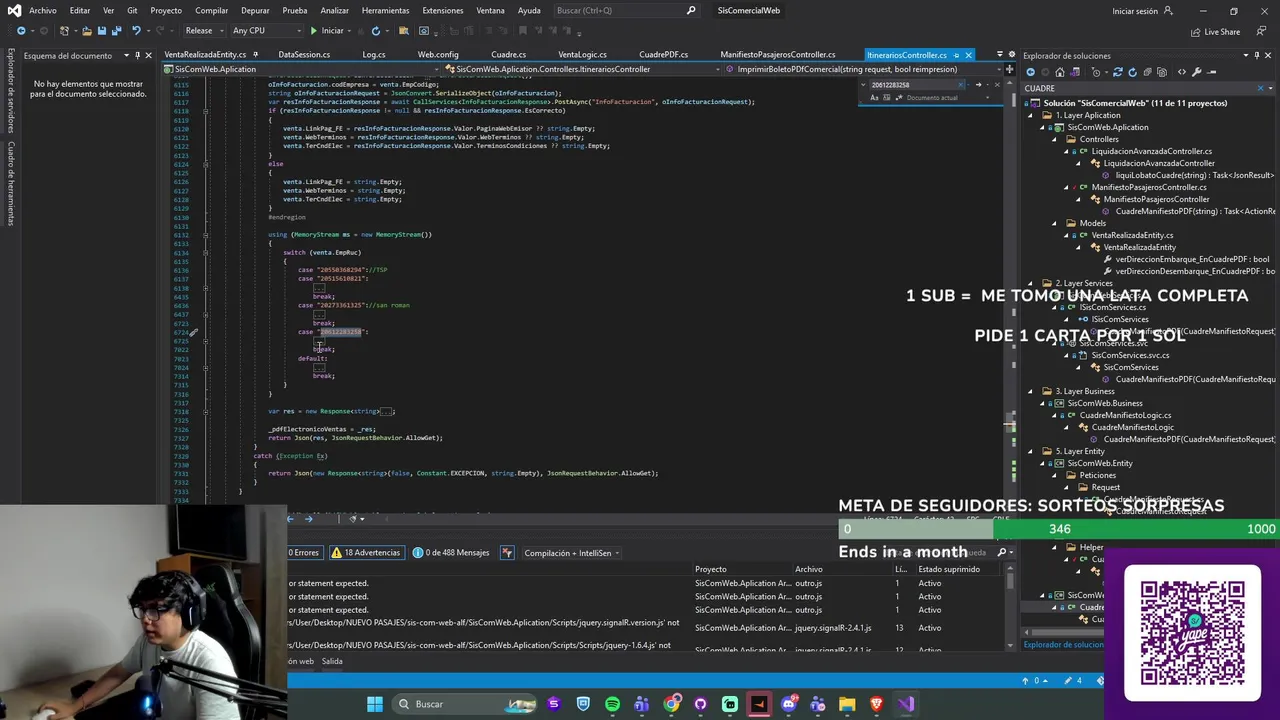This screenshot has height=720, width=1280.
Task: Toggle the 0 de 488 Mensajes filter
Action: tap(451, 552)
